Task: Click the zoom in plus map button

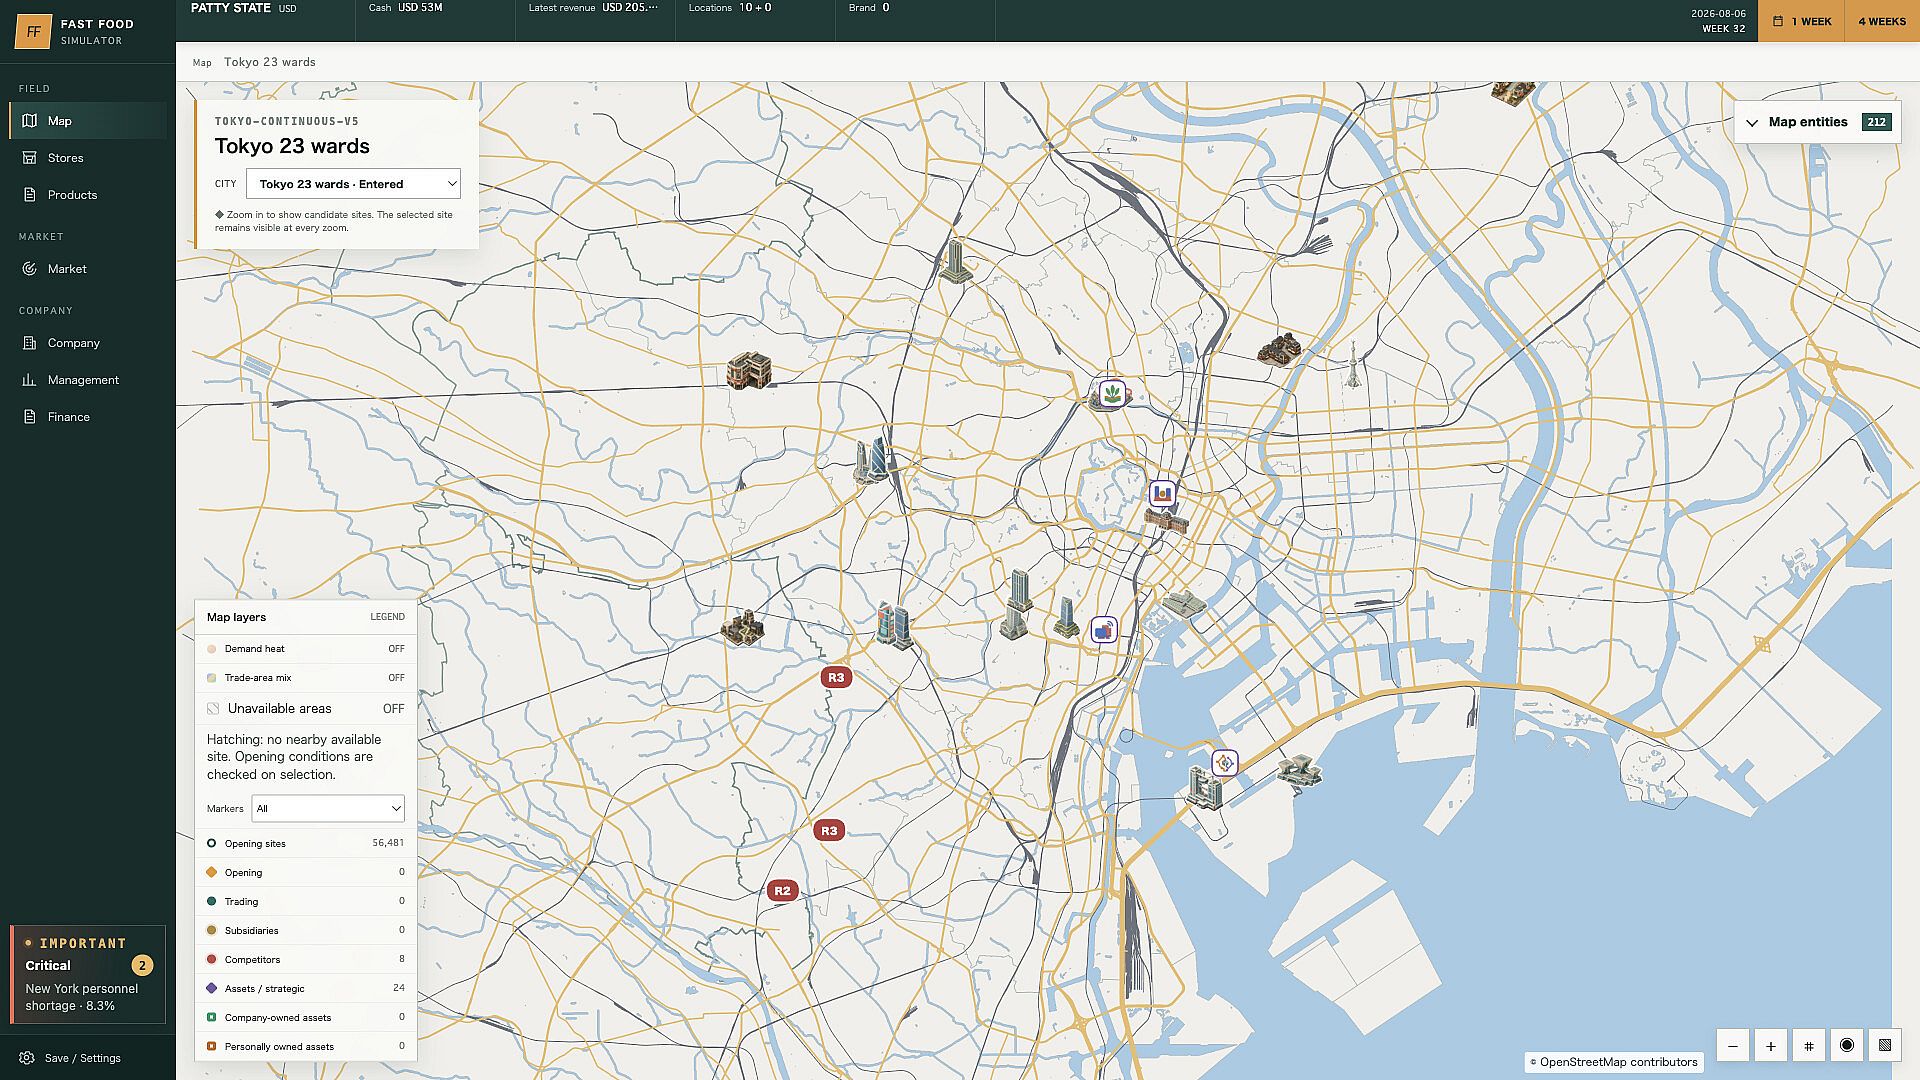Action: tap(1771, 1046)
